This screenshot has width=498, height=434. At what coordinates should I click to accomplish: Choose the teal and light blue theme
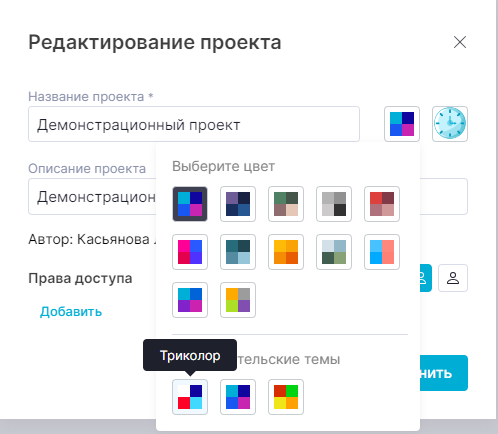(238, 252)
